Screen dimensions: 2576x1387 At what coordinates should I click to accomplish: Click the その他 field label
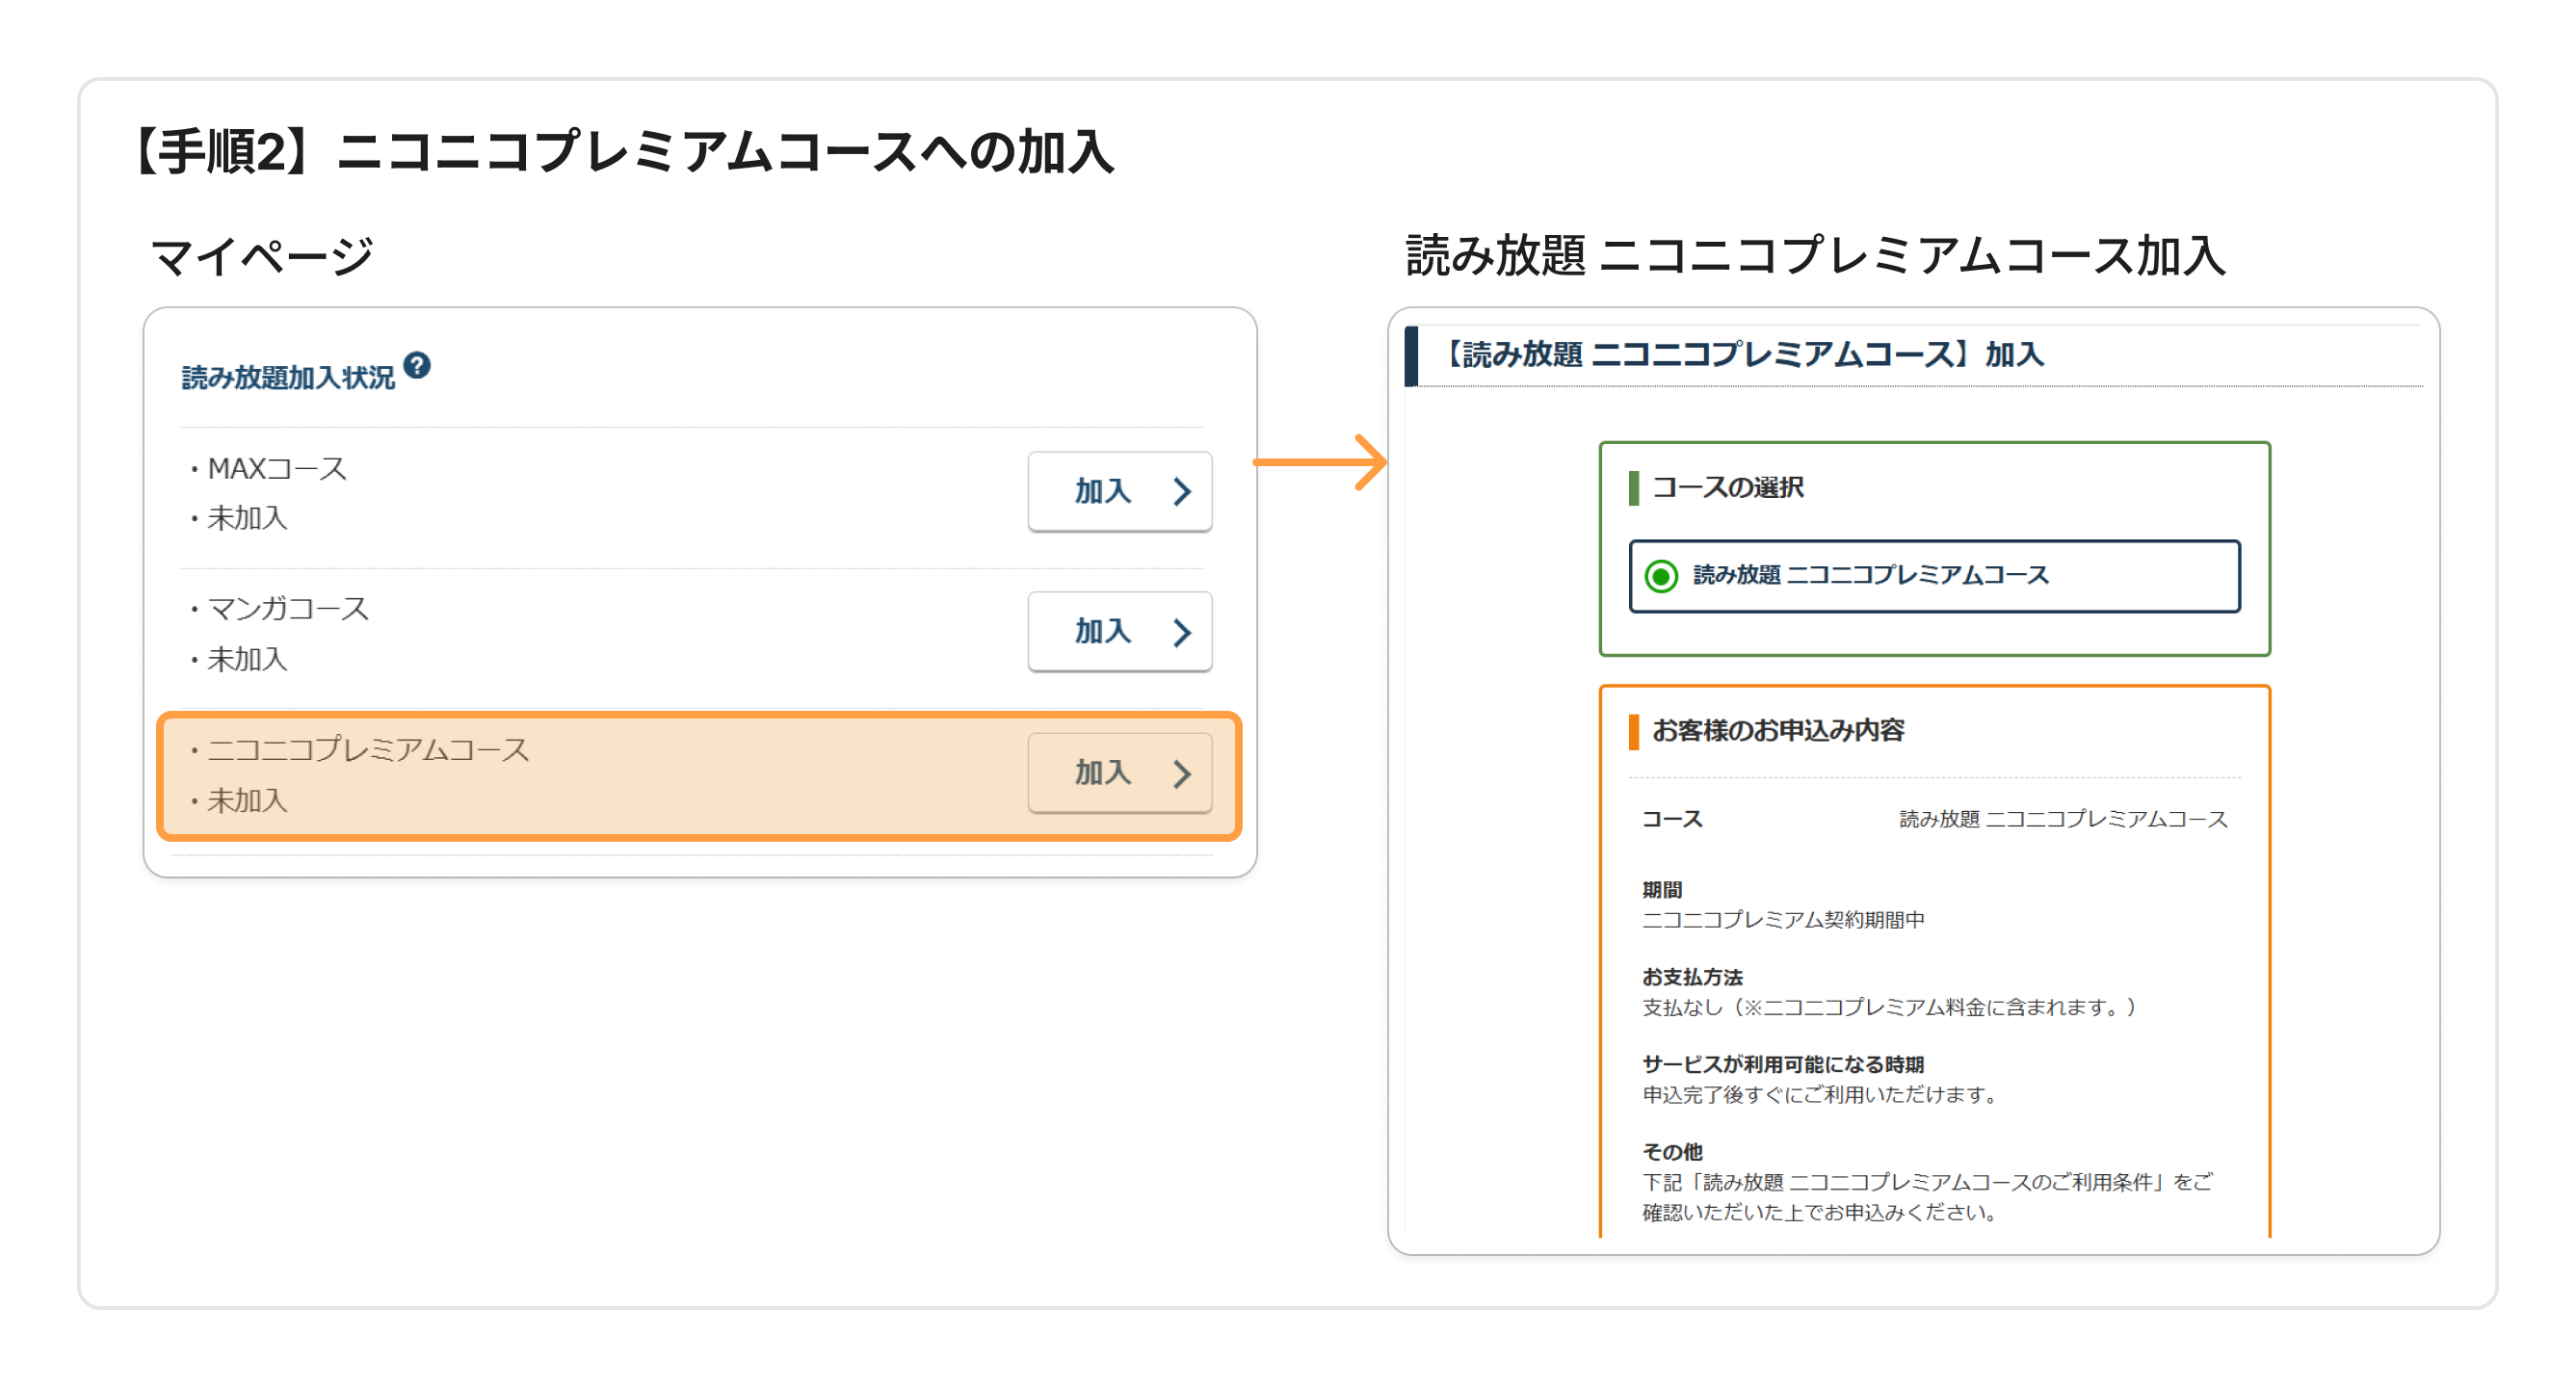point(1672,1152)
